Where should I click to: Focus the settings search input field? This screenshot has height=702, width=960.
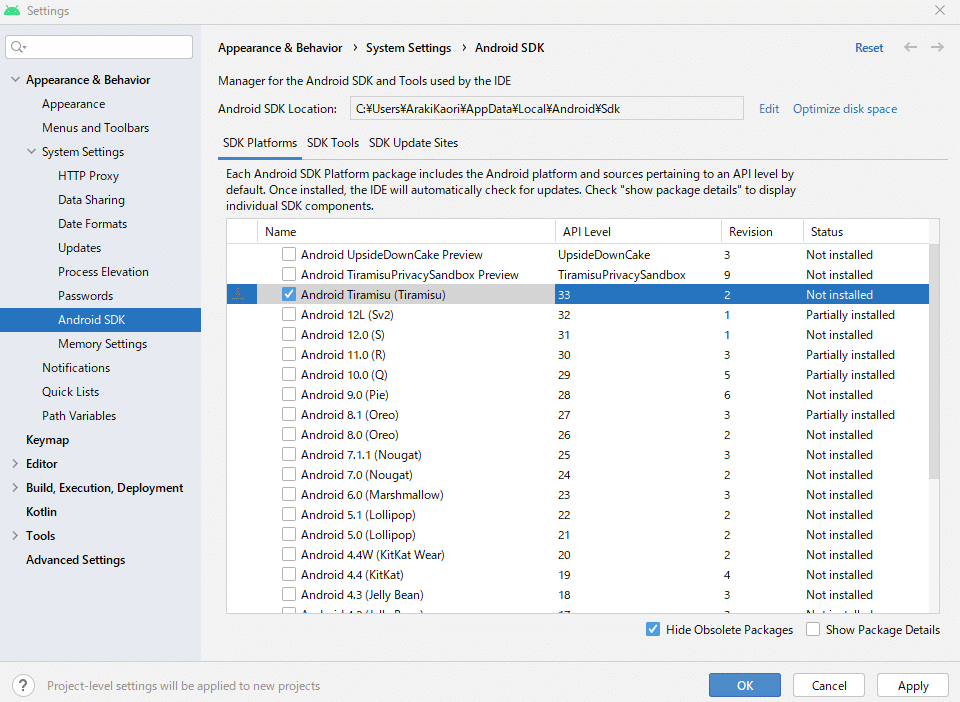[99, 47]
